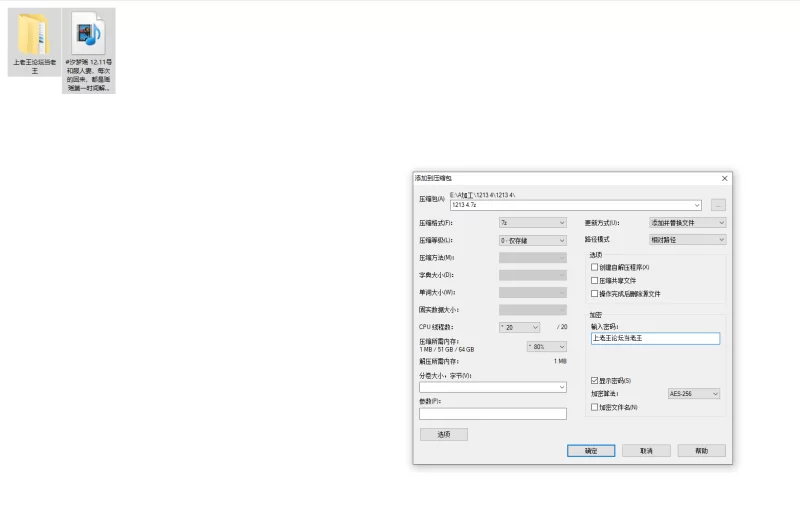Screen dimensions: 800x510
Task: Expand the 路径模式 dropdown
Action: click(687, 240)
